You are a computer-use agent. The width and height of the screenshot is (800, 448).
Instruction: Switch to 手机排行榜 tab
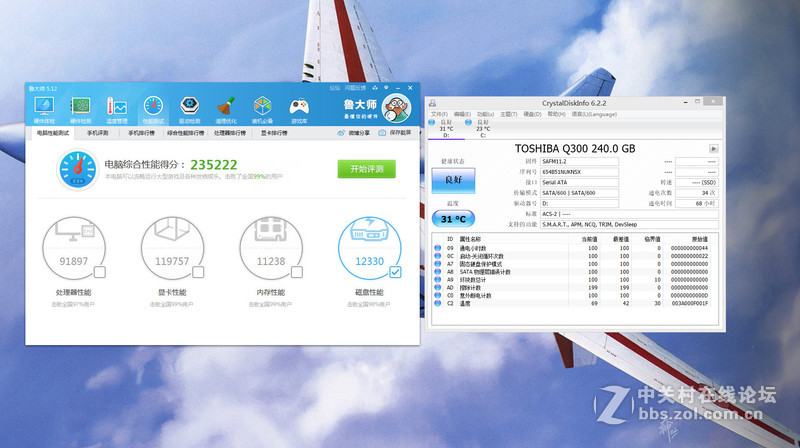[x=141, y=133]
